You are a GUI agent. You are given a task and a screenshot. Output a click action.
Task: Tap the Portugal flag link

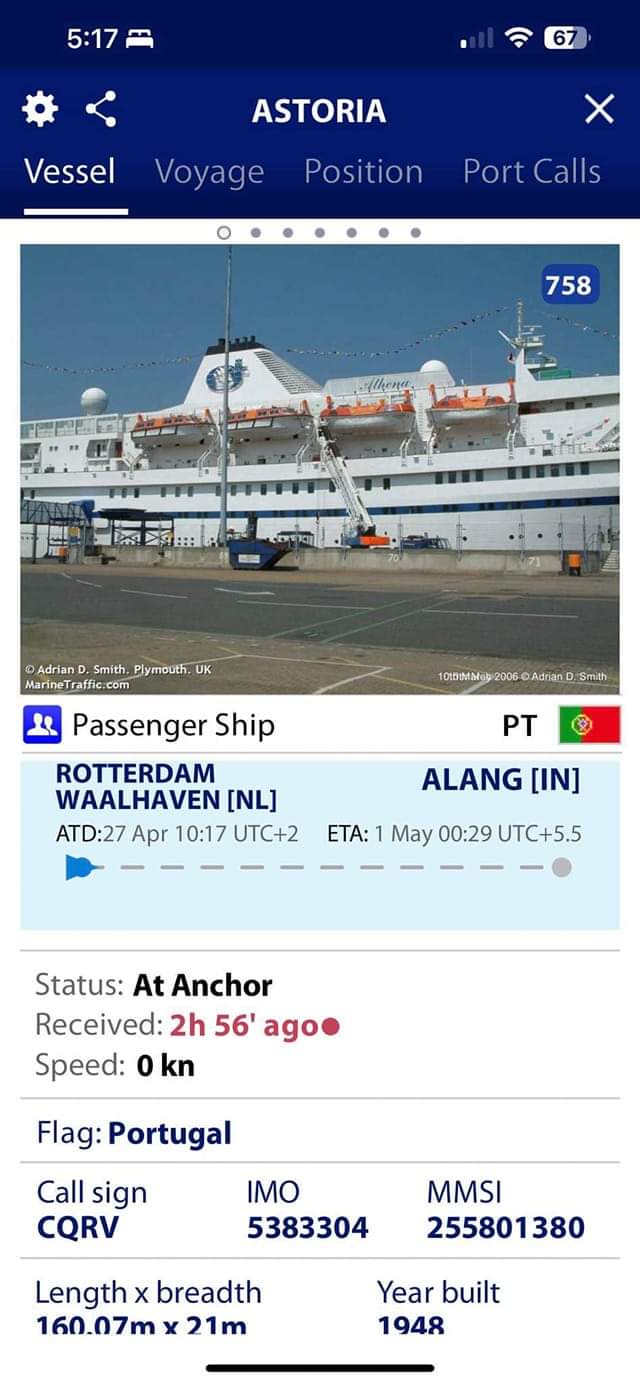coord(169,1133)
